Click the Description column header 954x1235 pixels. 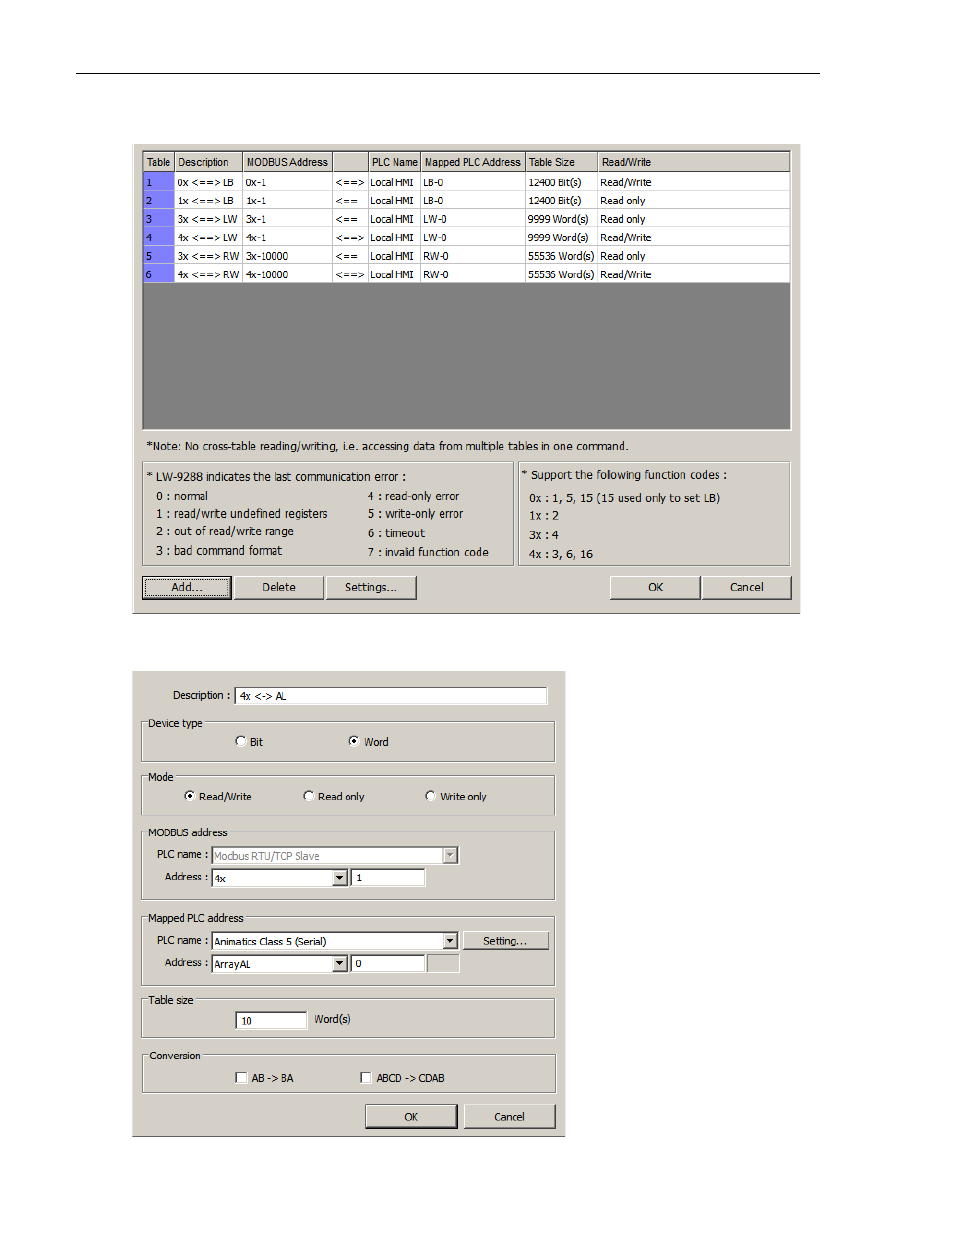pos(209,162)
